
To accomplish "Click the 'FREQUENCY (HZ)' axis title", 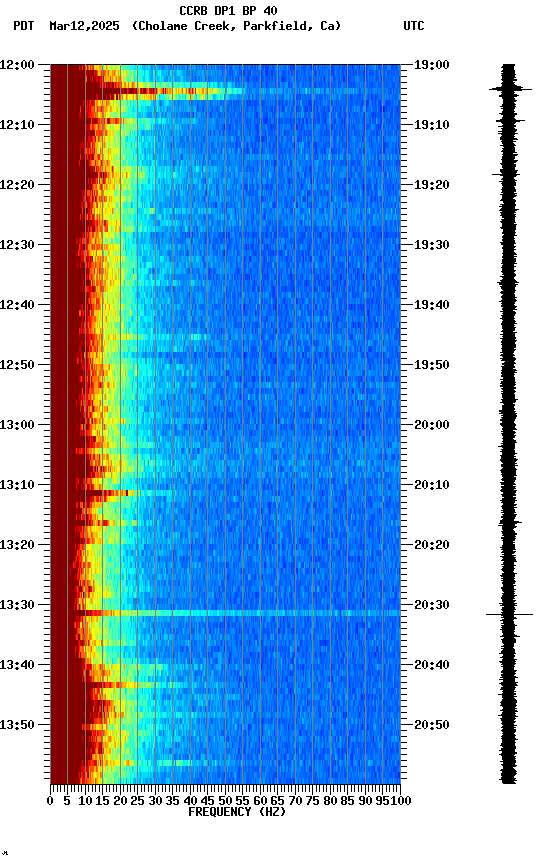I will 237,812.
